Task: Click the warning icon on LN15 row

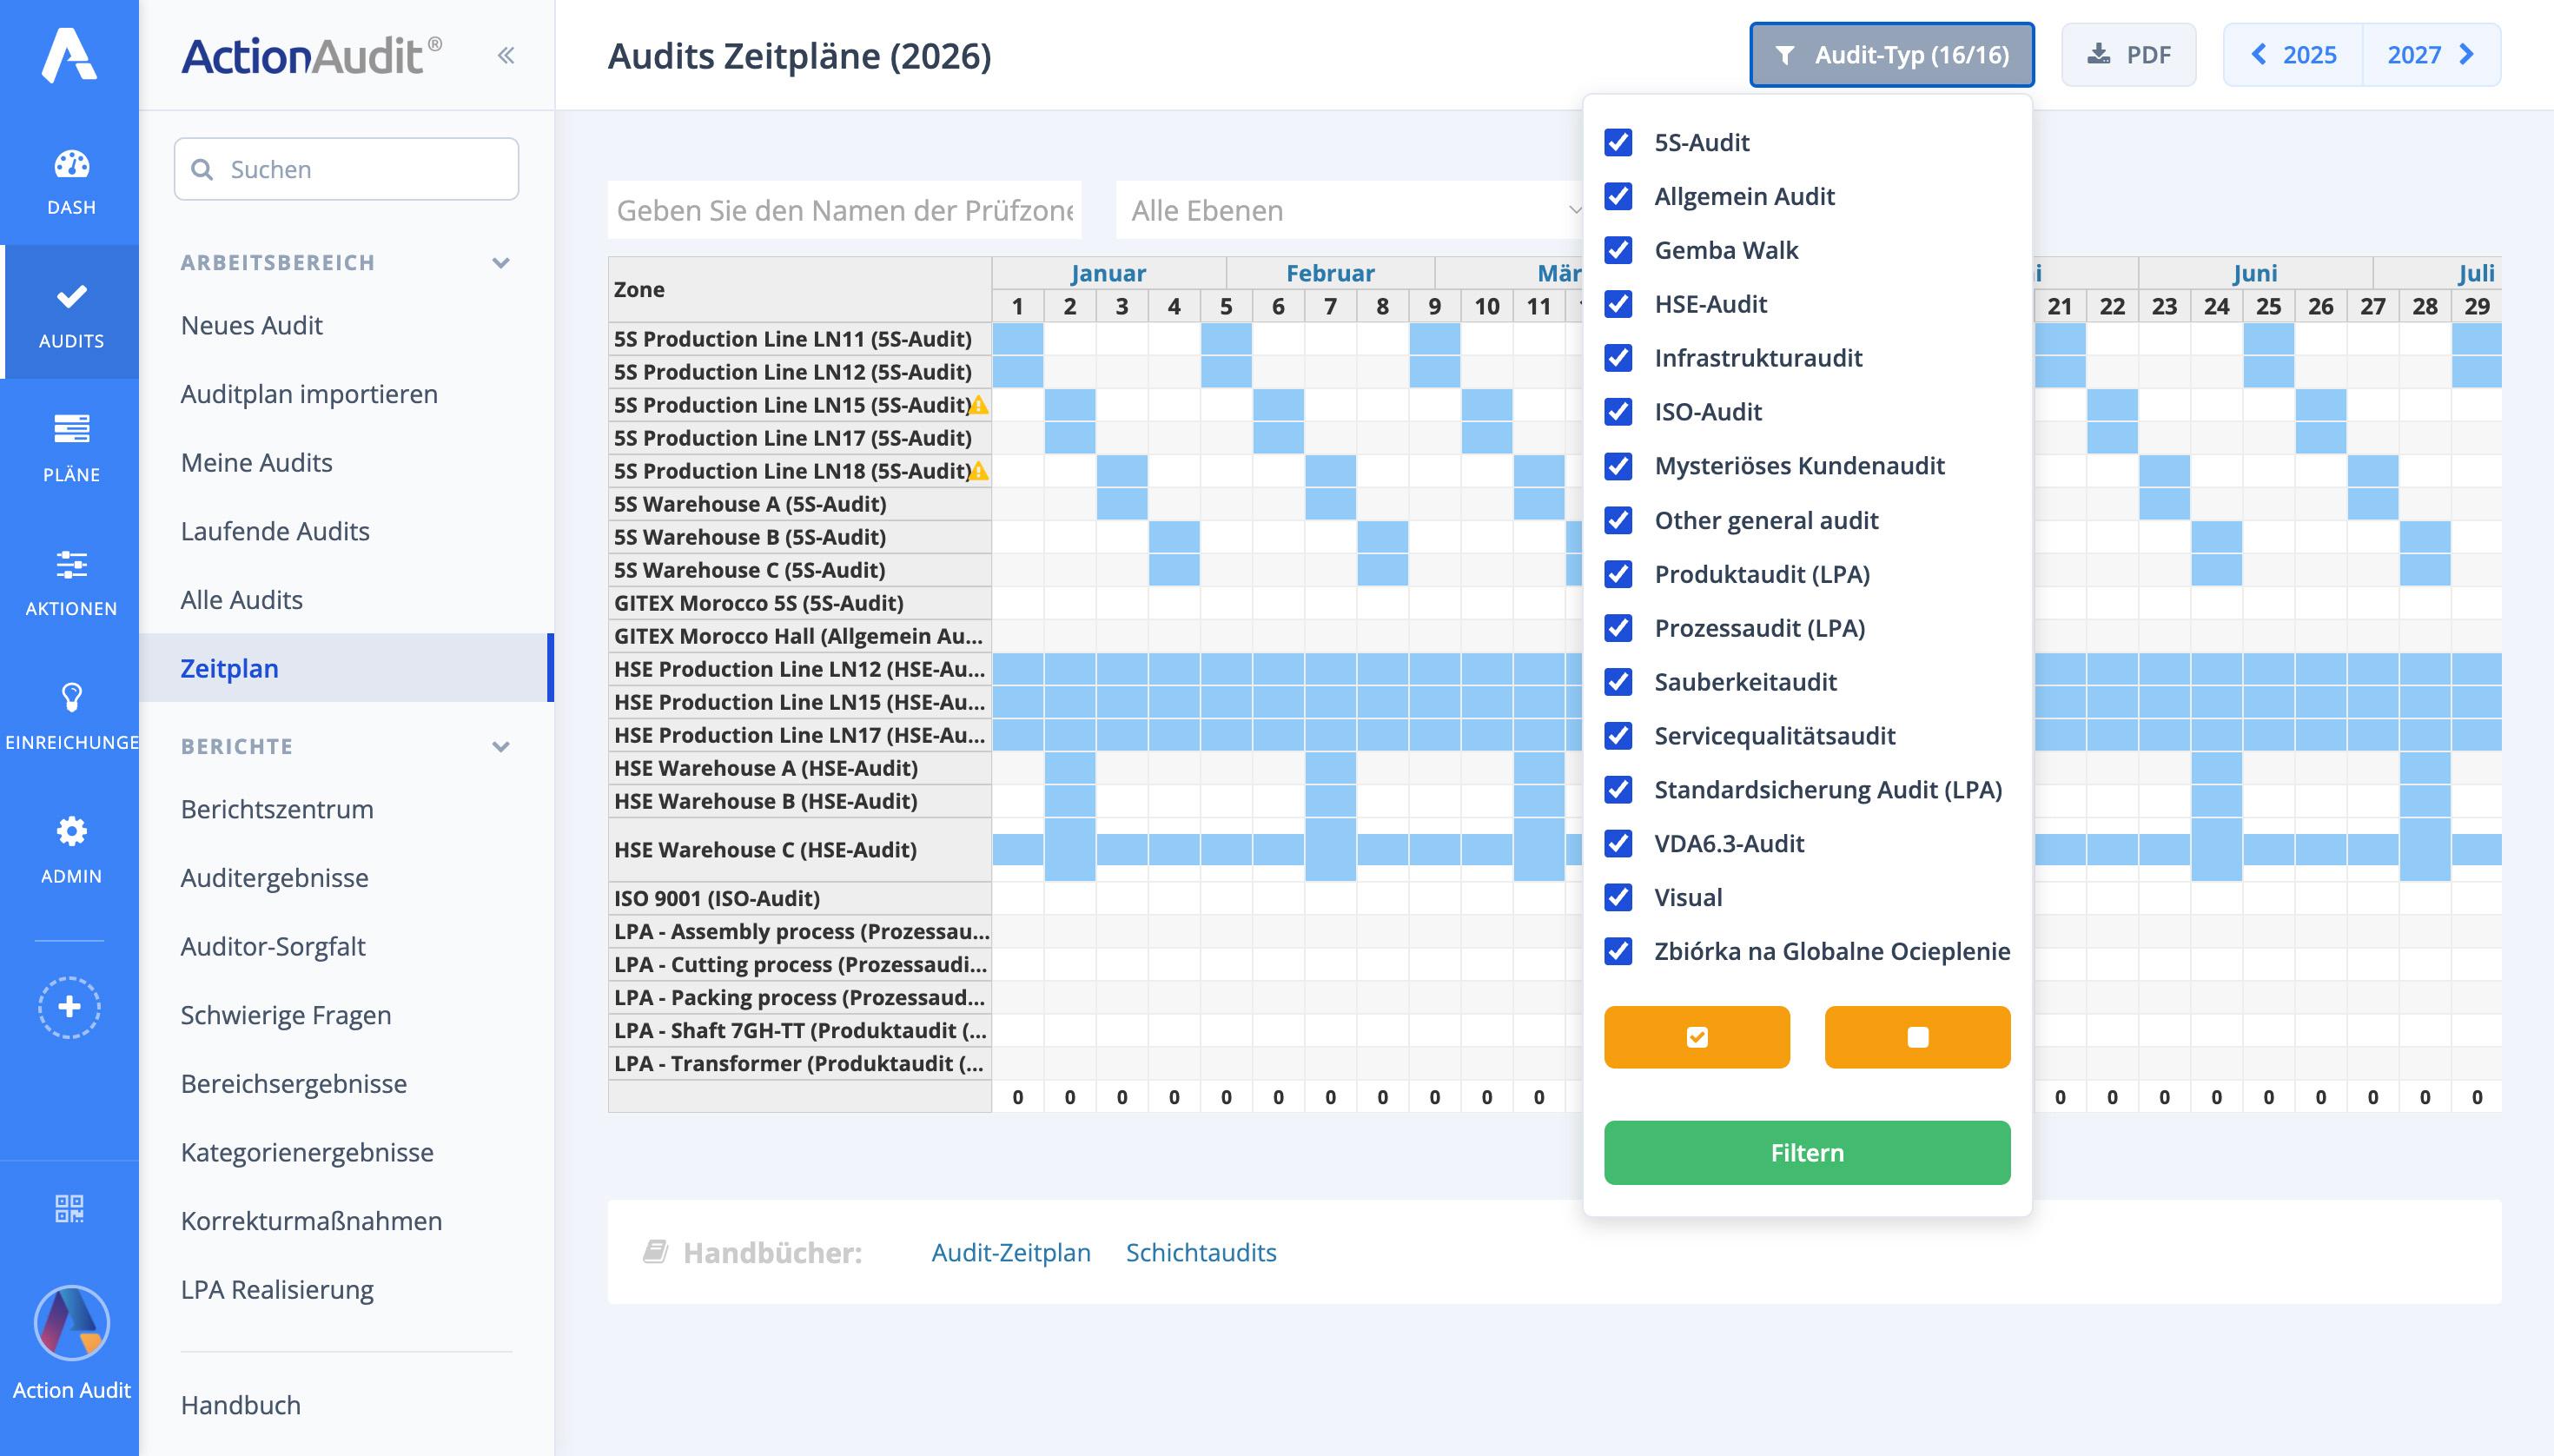Action: [979, 405]
